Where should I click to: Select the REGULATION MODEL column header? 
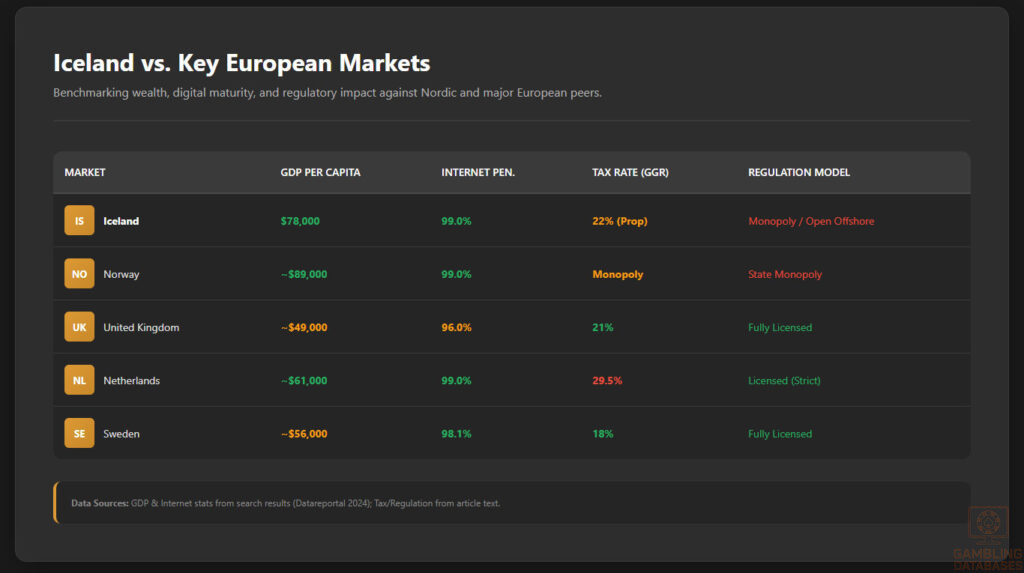(x=799, y=172)
